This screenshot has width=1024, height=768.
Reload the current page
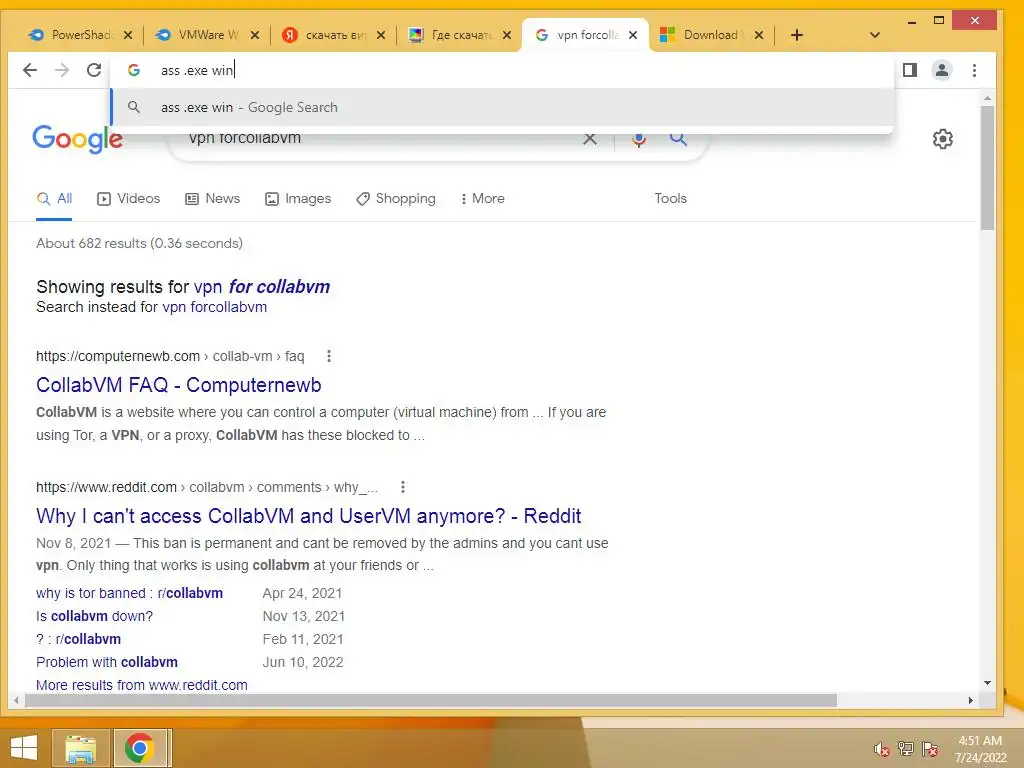tap(94, 70)
